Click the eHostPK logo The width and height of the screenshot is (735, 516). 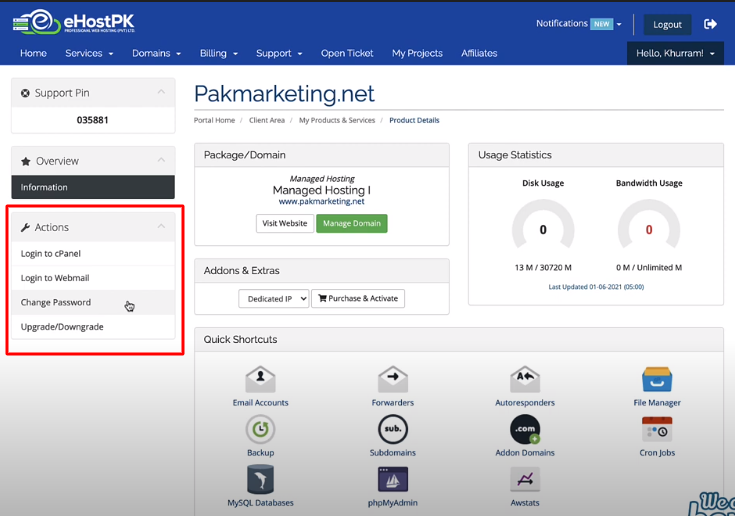tap(74, 22)
